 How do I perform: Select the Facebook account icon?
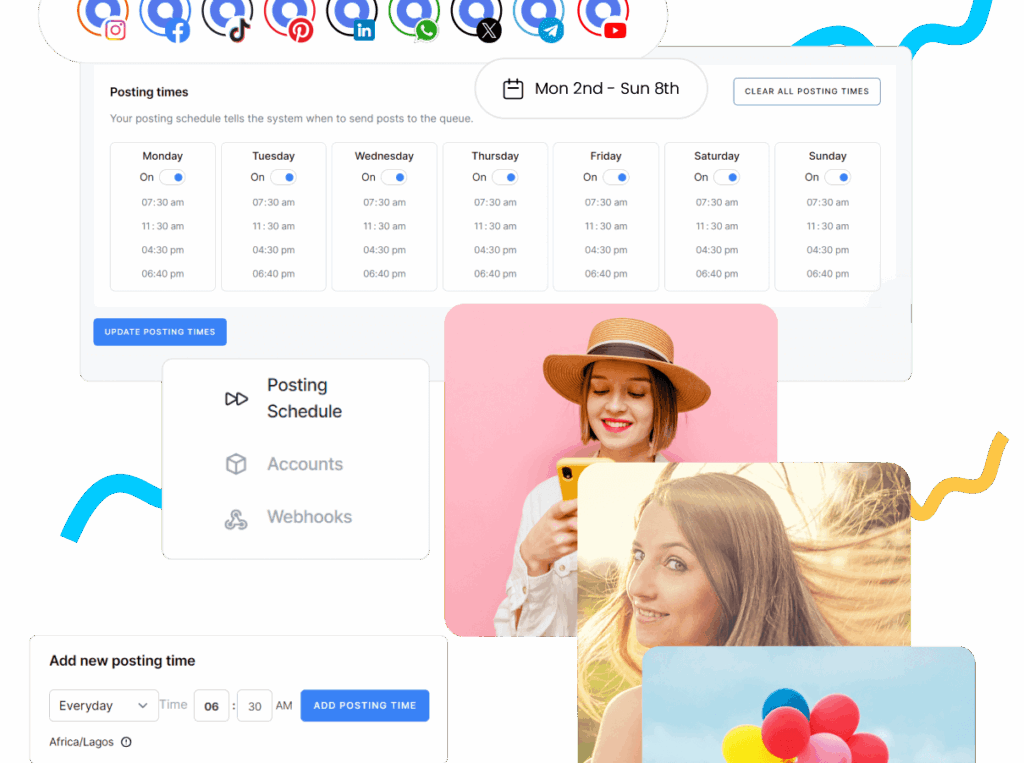pos(165,17)
